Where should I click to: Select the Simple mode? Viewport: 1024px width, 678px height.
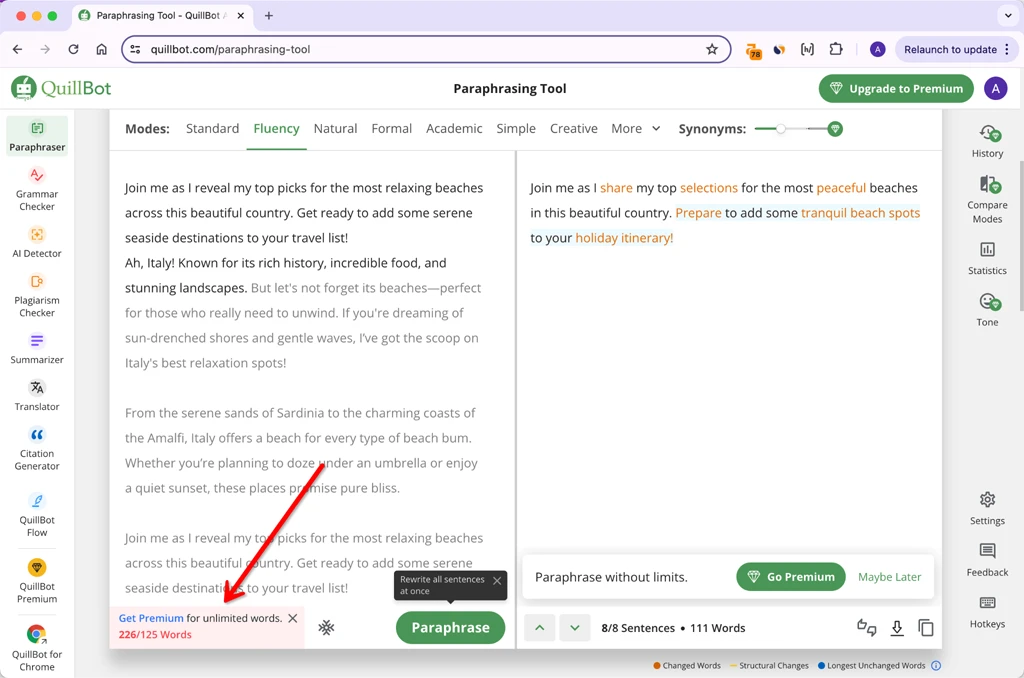click(x=516, y=129)
